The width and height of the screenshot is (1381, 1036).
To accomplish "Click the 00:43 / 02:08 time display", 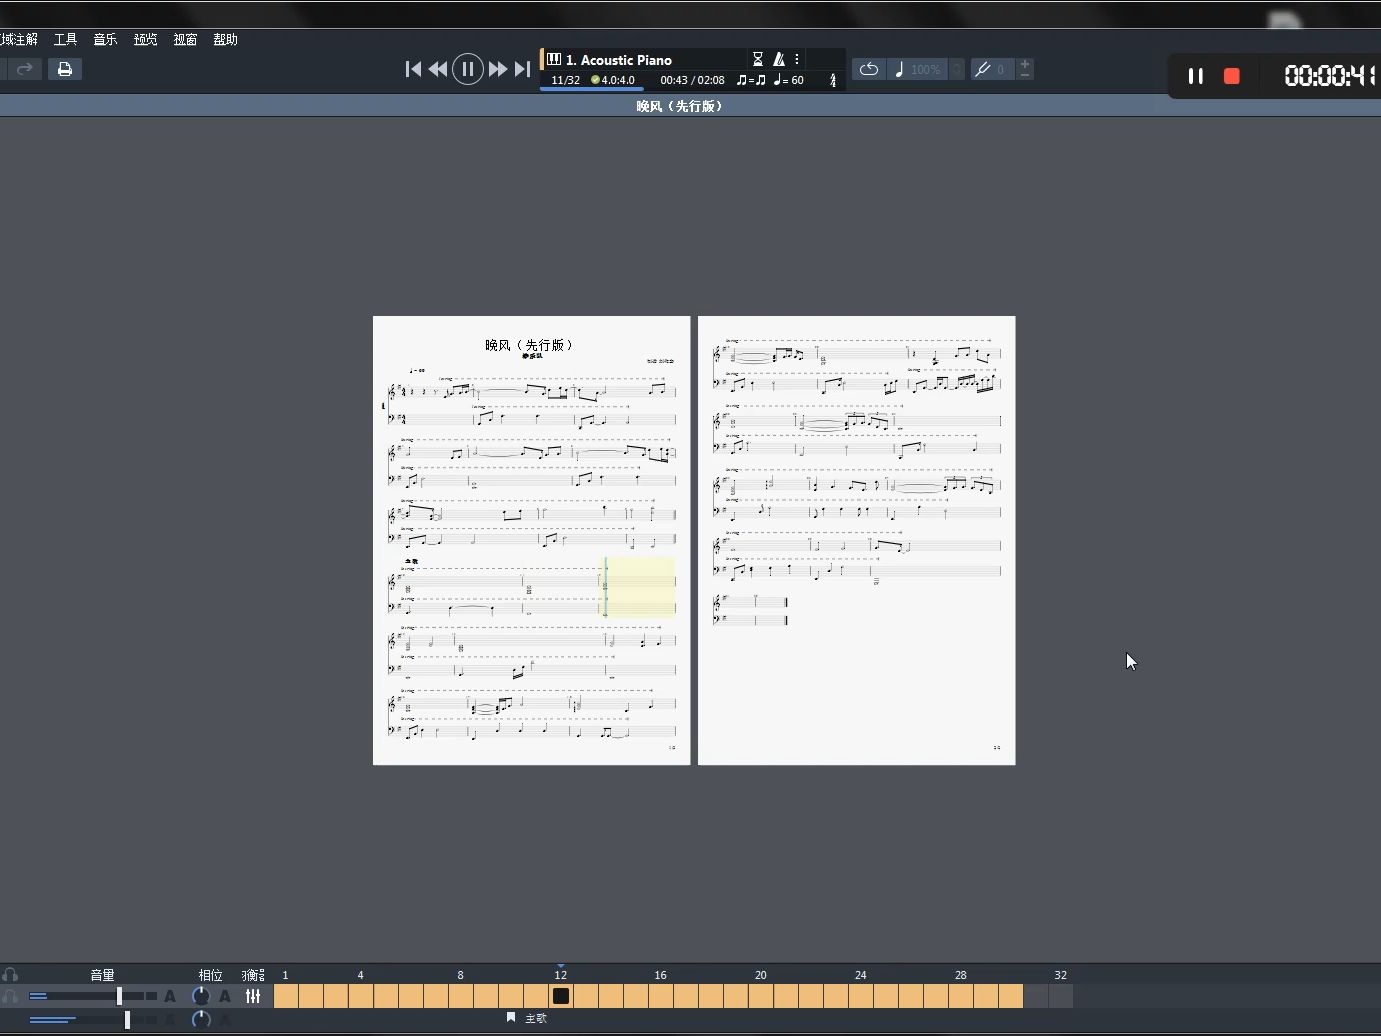I will pos(692,80).
